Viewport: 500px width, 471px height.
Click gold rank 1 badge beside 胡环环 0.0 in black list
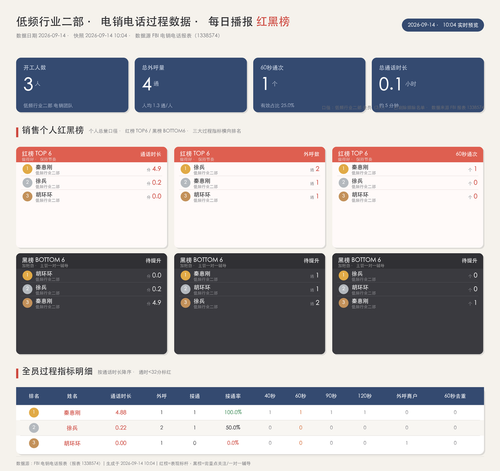pyautogui.click(x=27, y=275)
